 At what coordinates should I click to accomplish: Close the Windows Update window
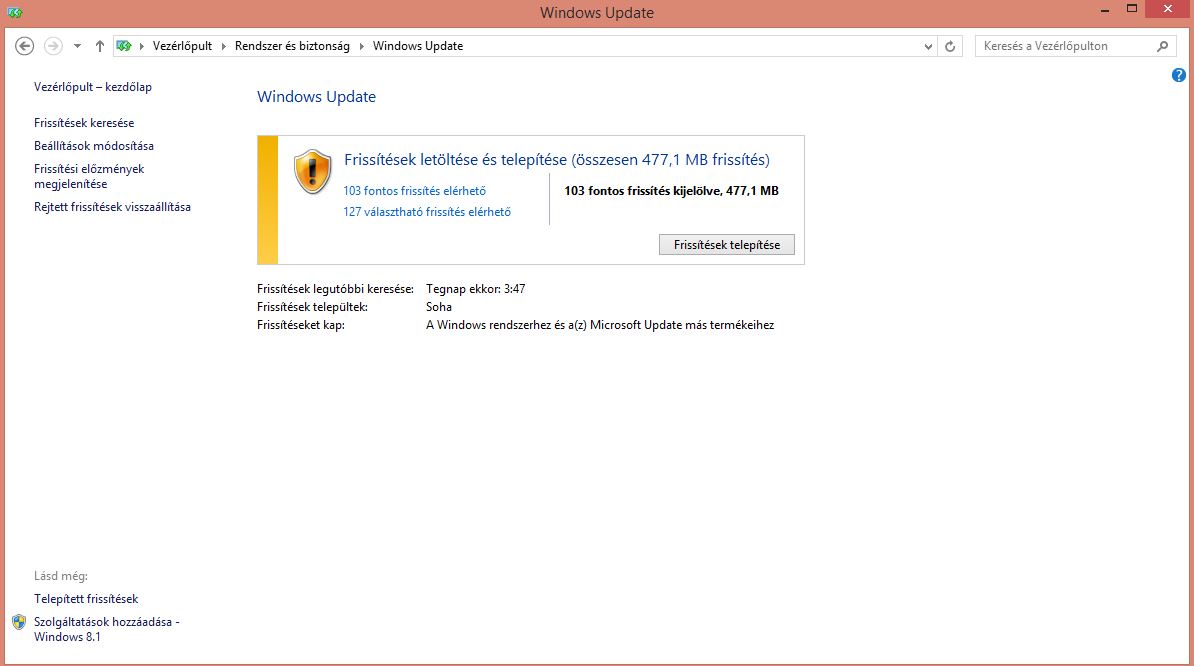[1169, 10]
